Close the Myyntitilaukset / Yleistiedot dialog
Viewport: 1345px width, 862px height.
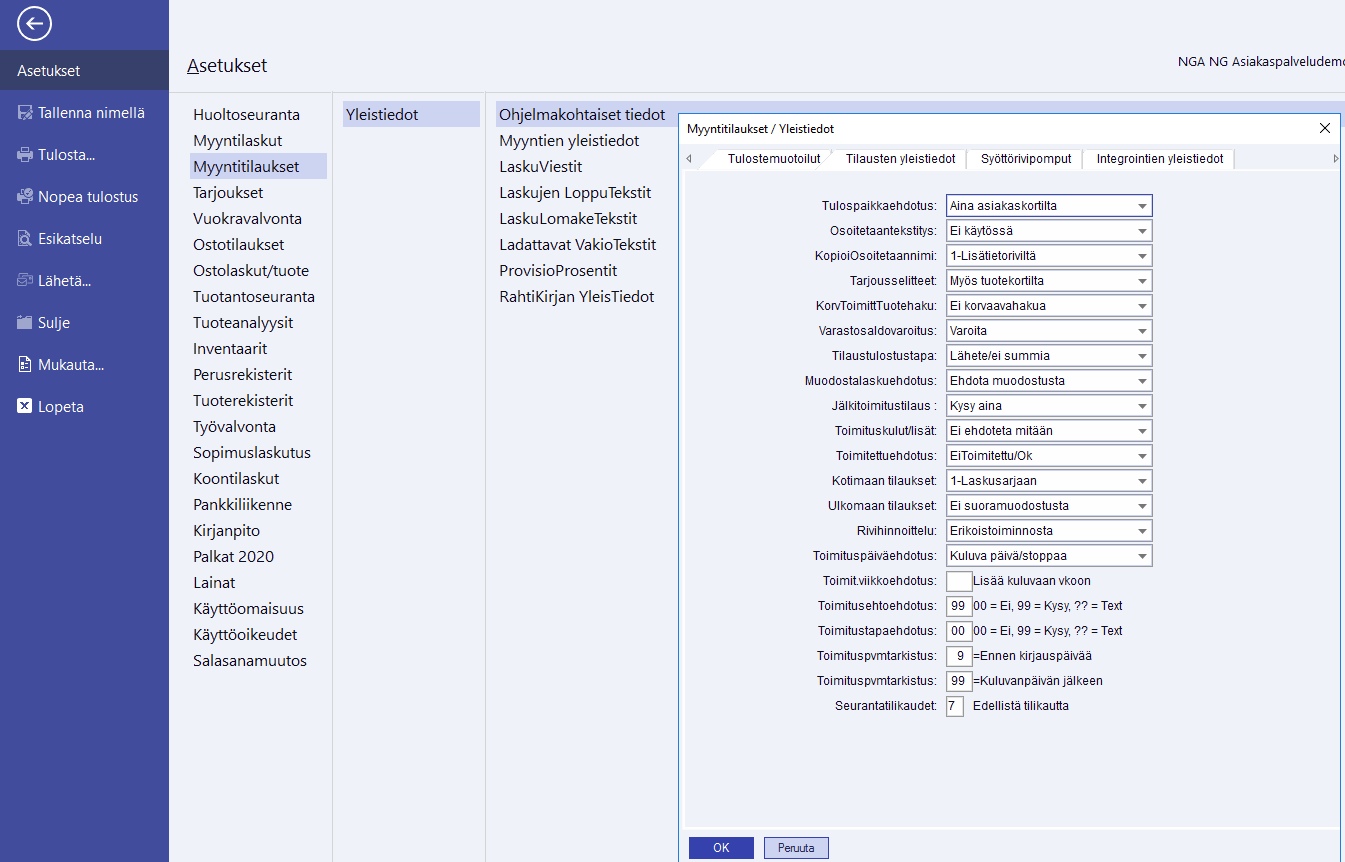tap(1325, 128)
